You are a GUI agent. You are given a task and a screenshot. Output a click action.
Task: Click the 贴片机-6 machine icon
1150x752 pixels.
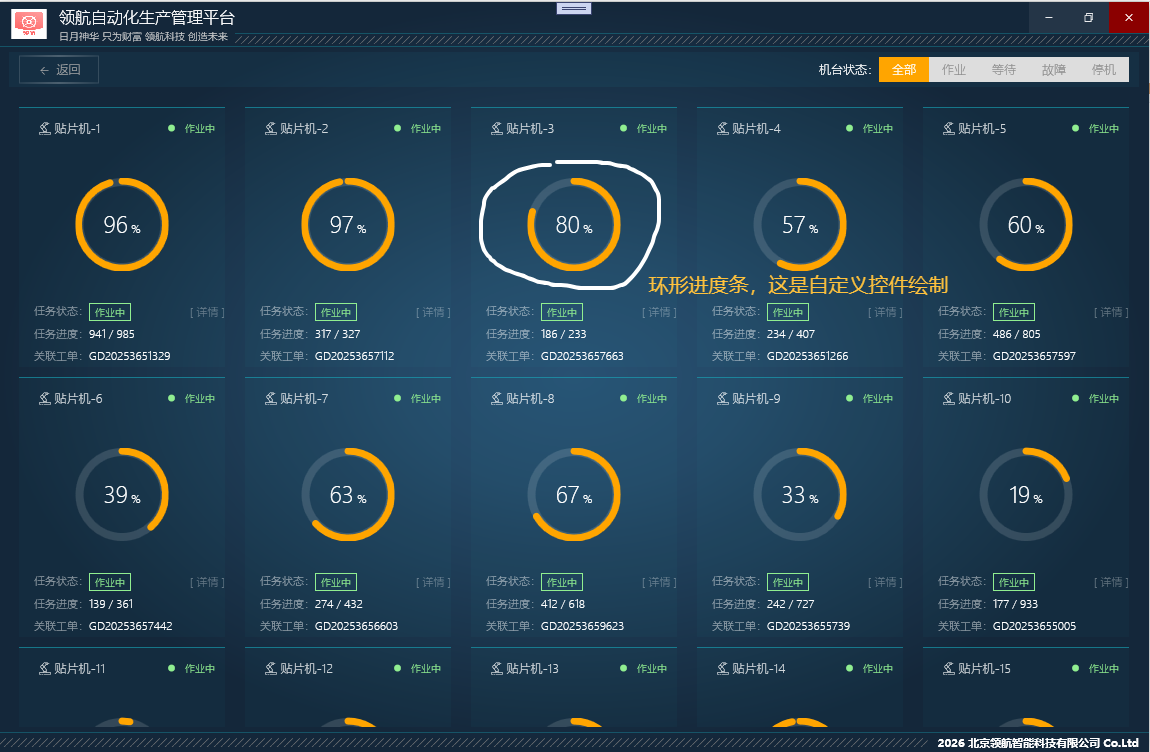45,398
